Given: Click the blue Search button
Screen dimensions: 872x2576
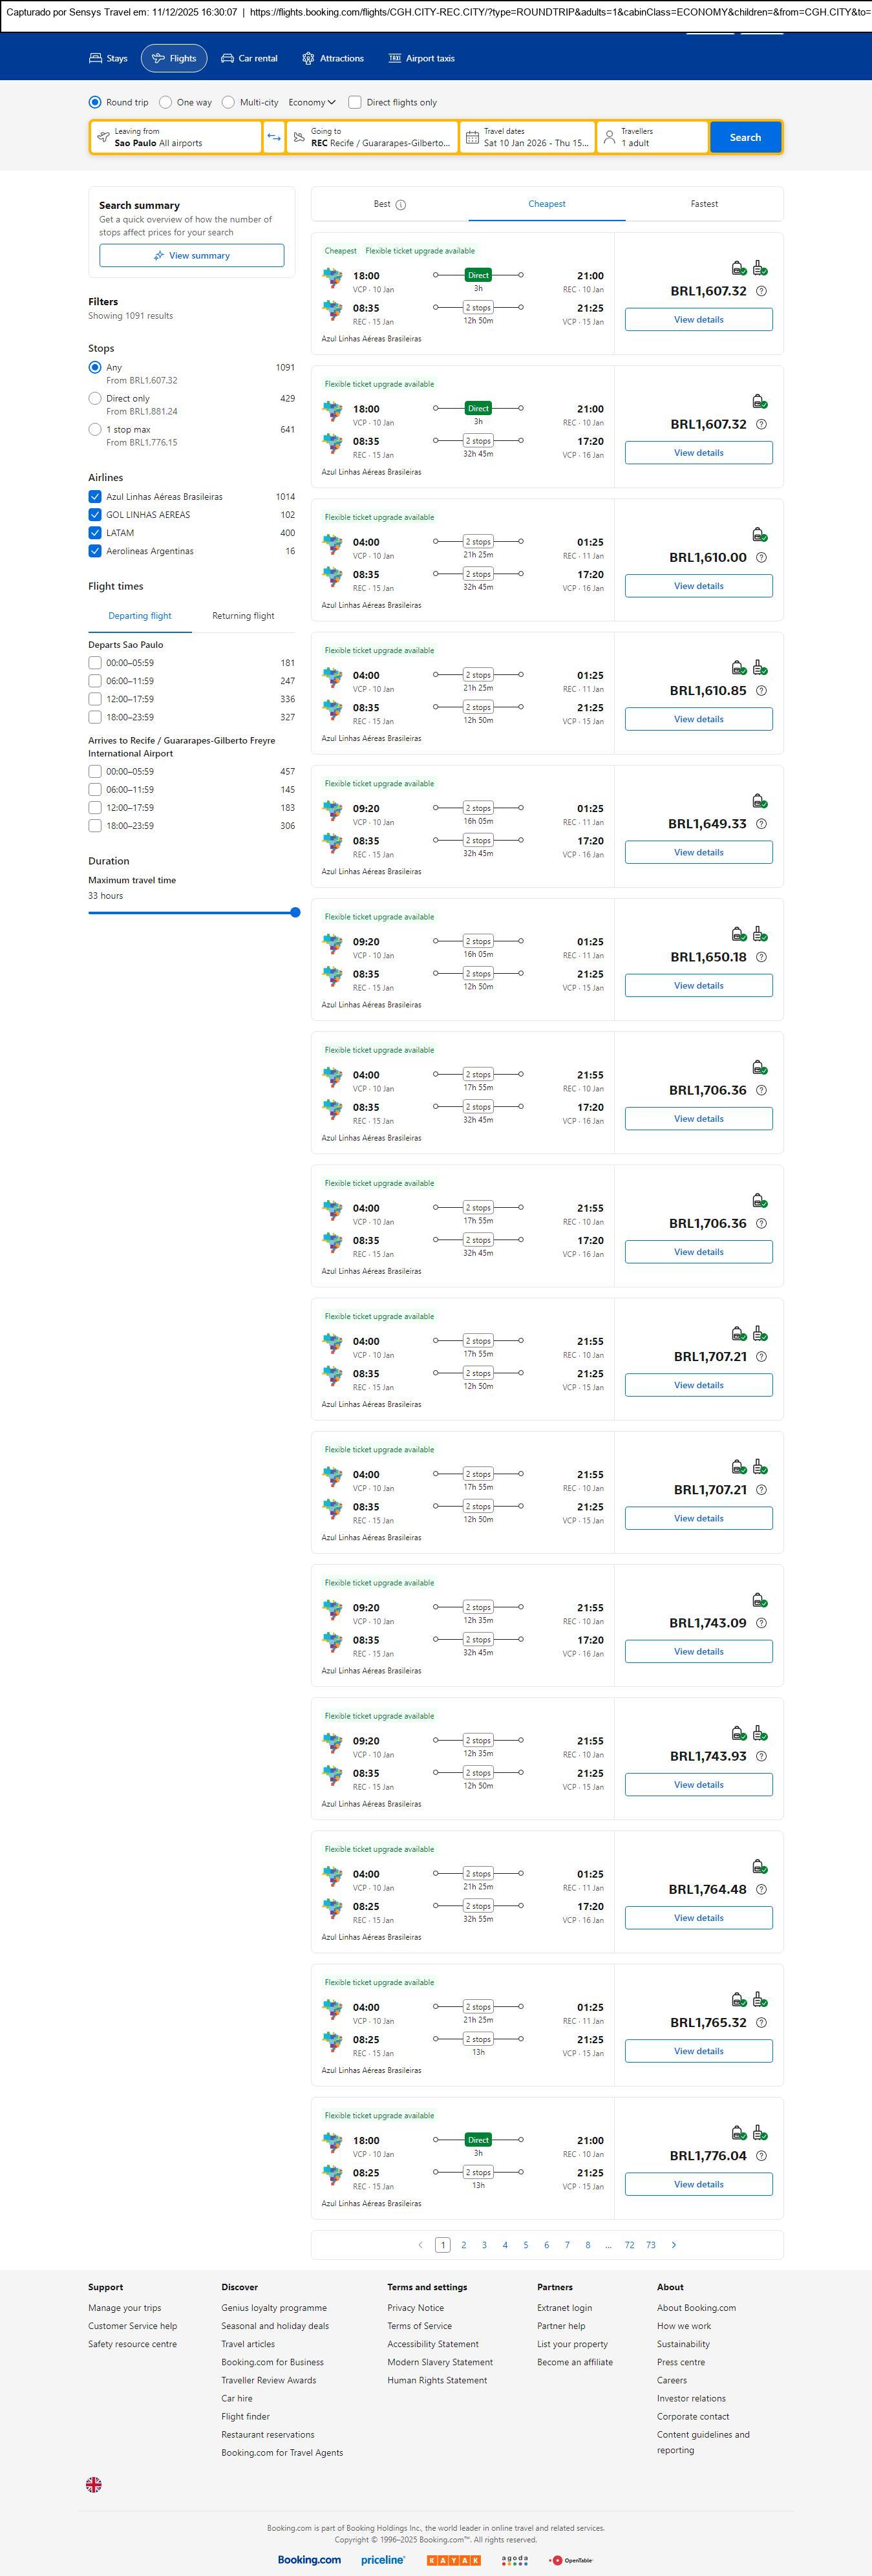Looking at the screenshot, I should coord(745,137).
